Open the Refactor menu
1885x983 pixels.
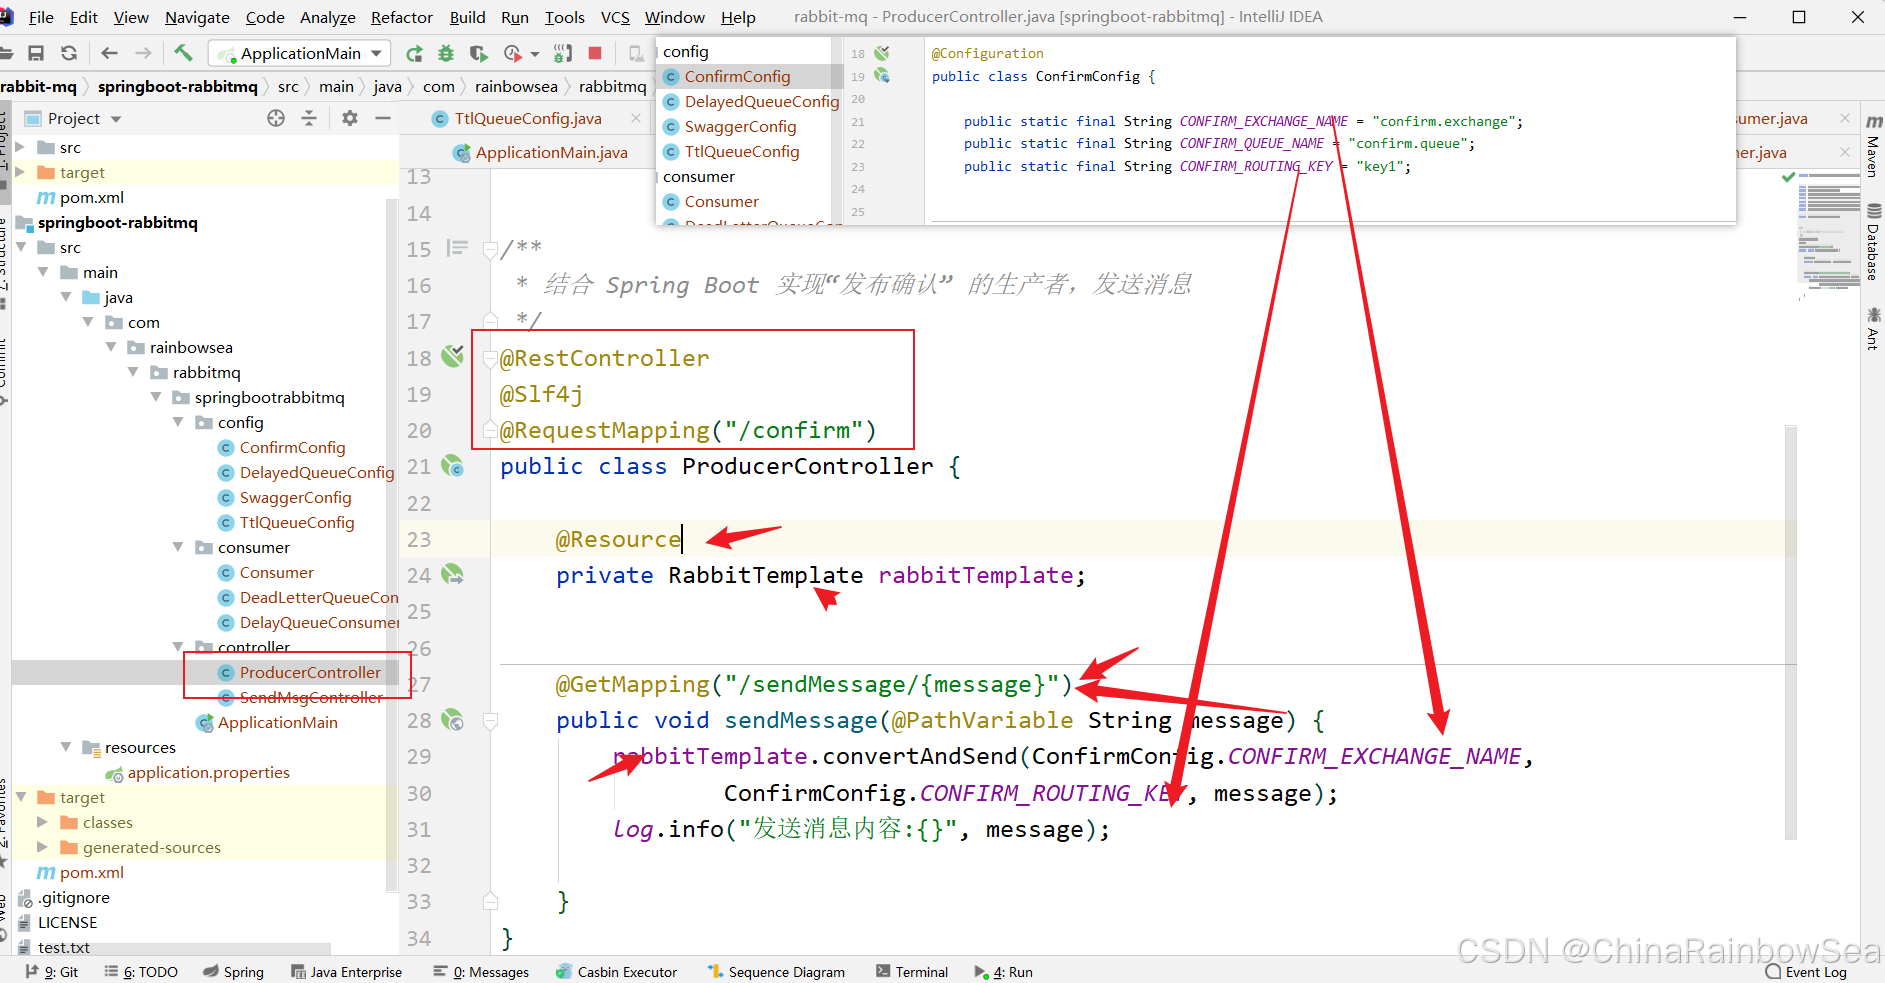tap(401, 17)
